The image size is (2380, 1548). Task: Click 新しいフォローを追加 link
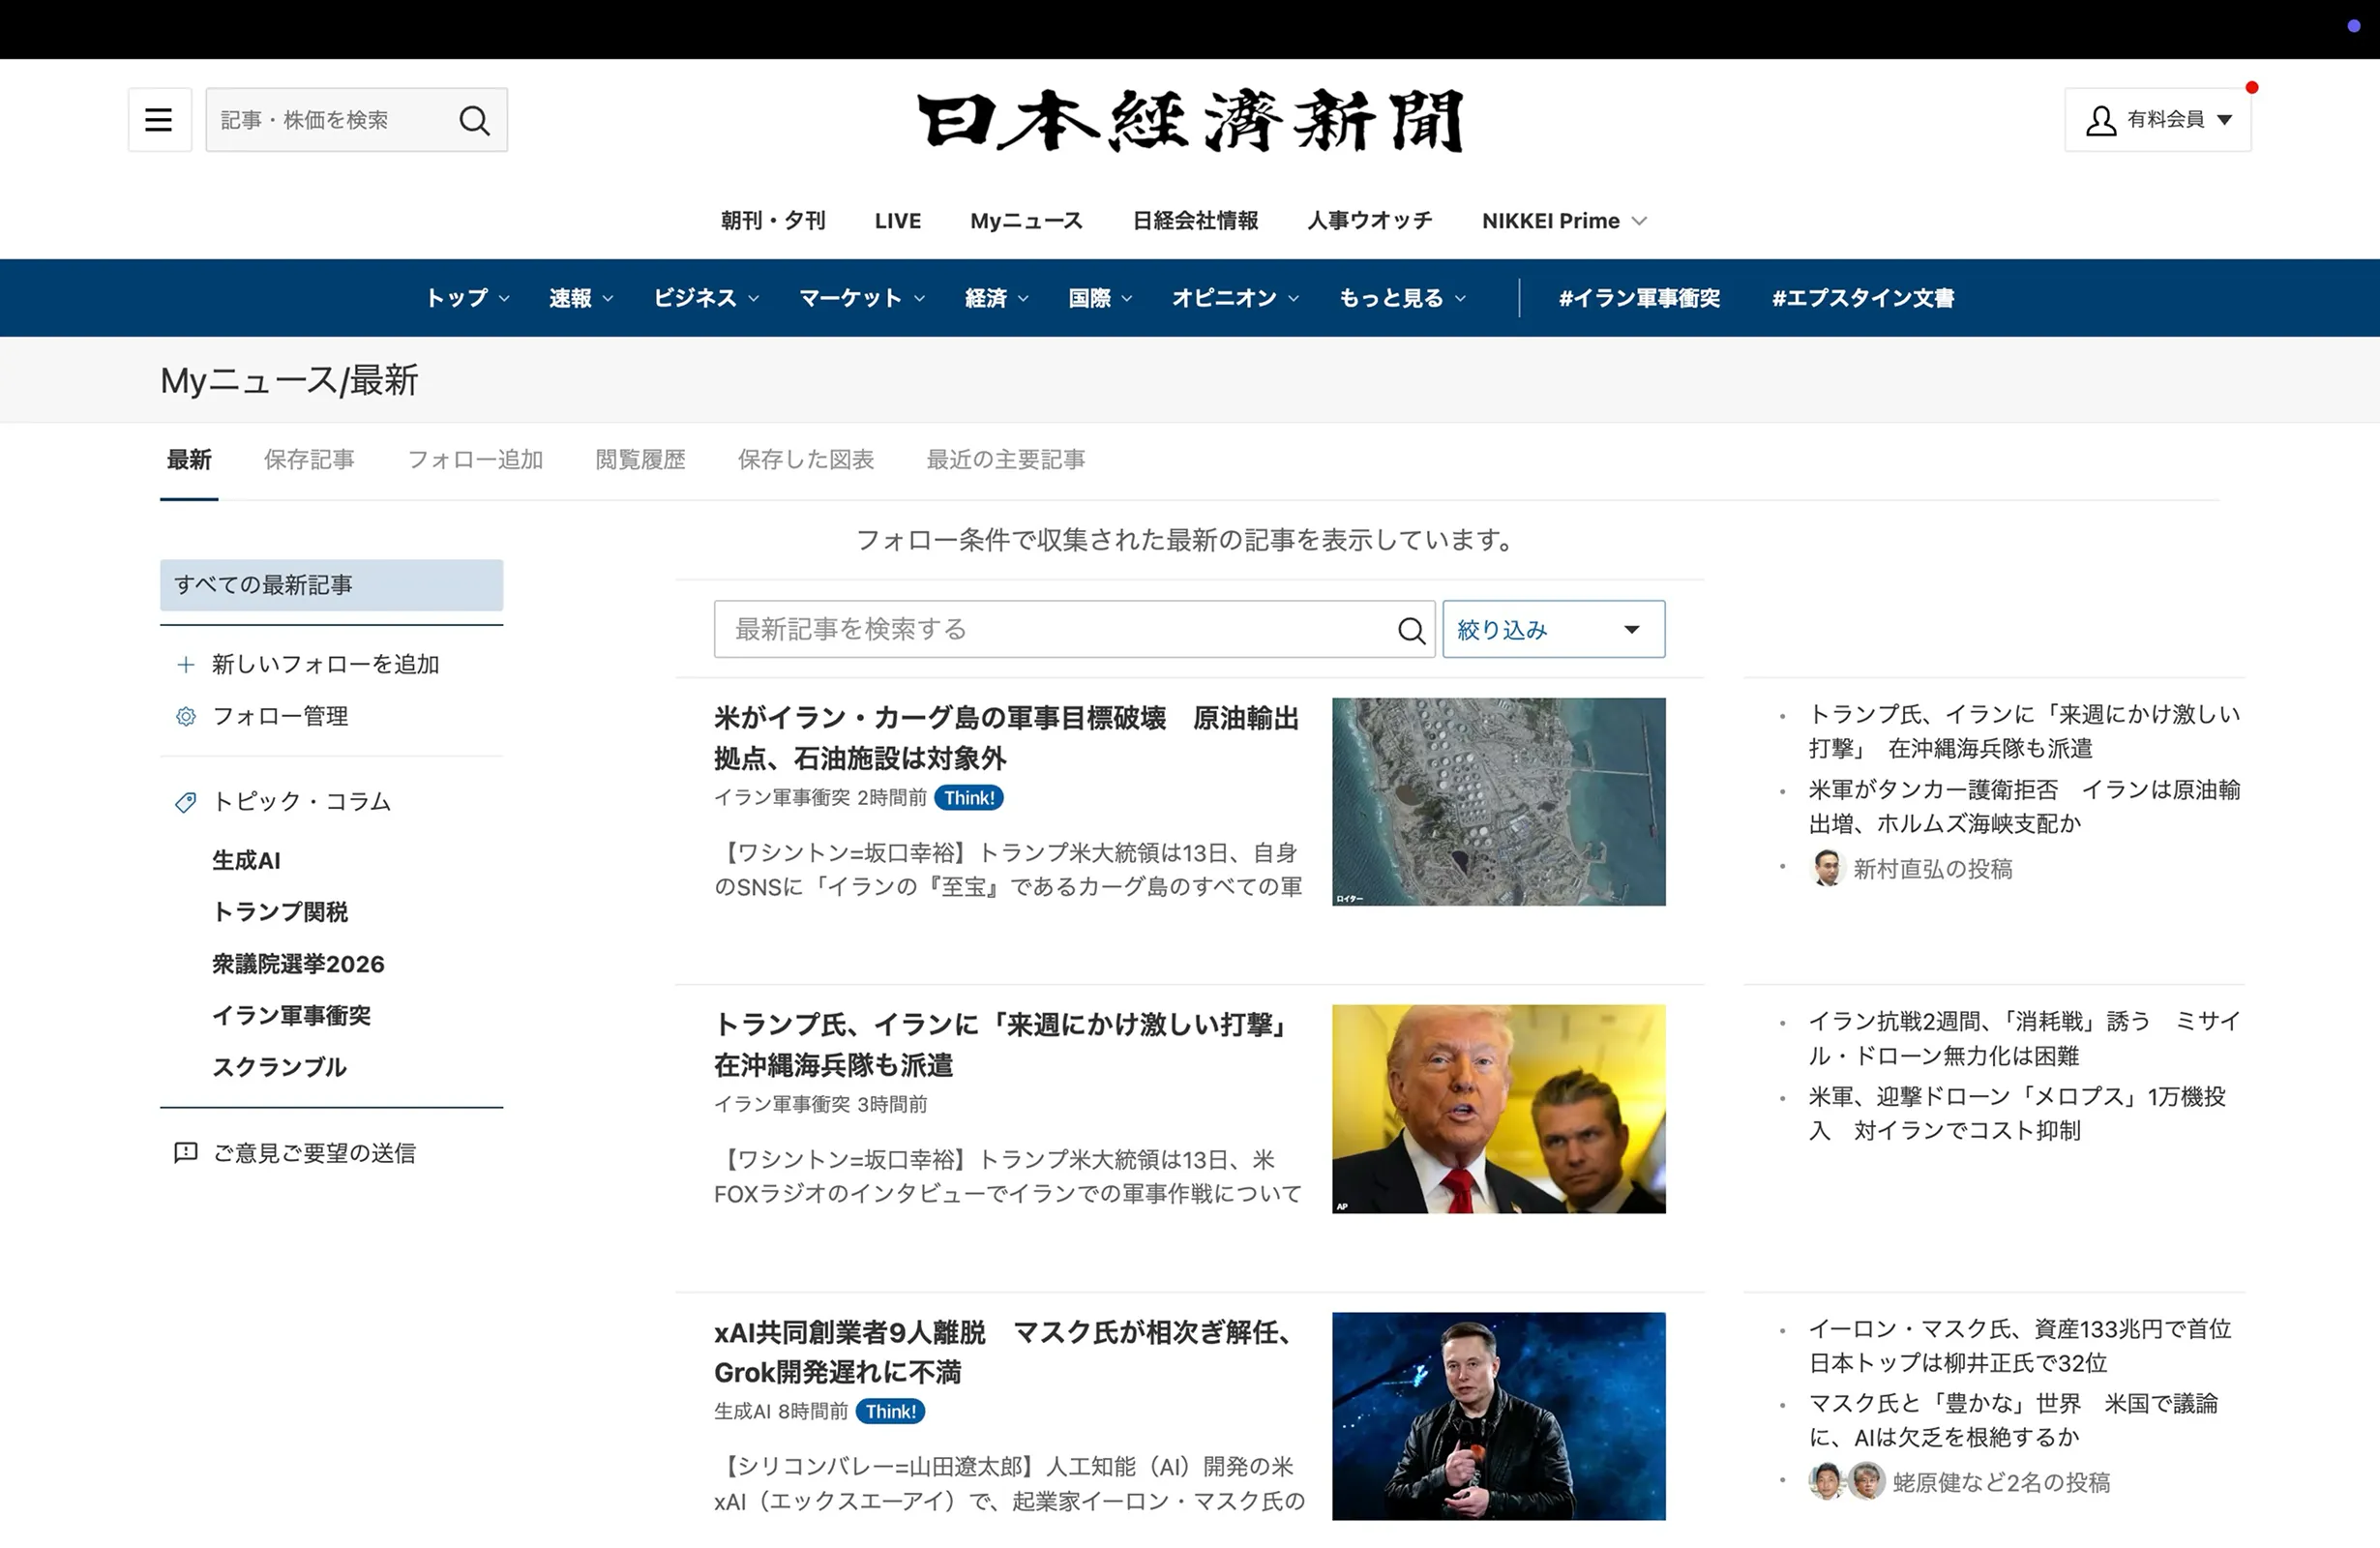(x=325, y=664)
